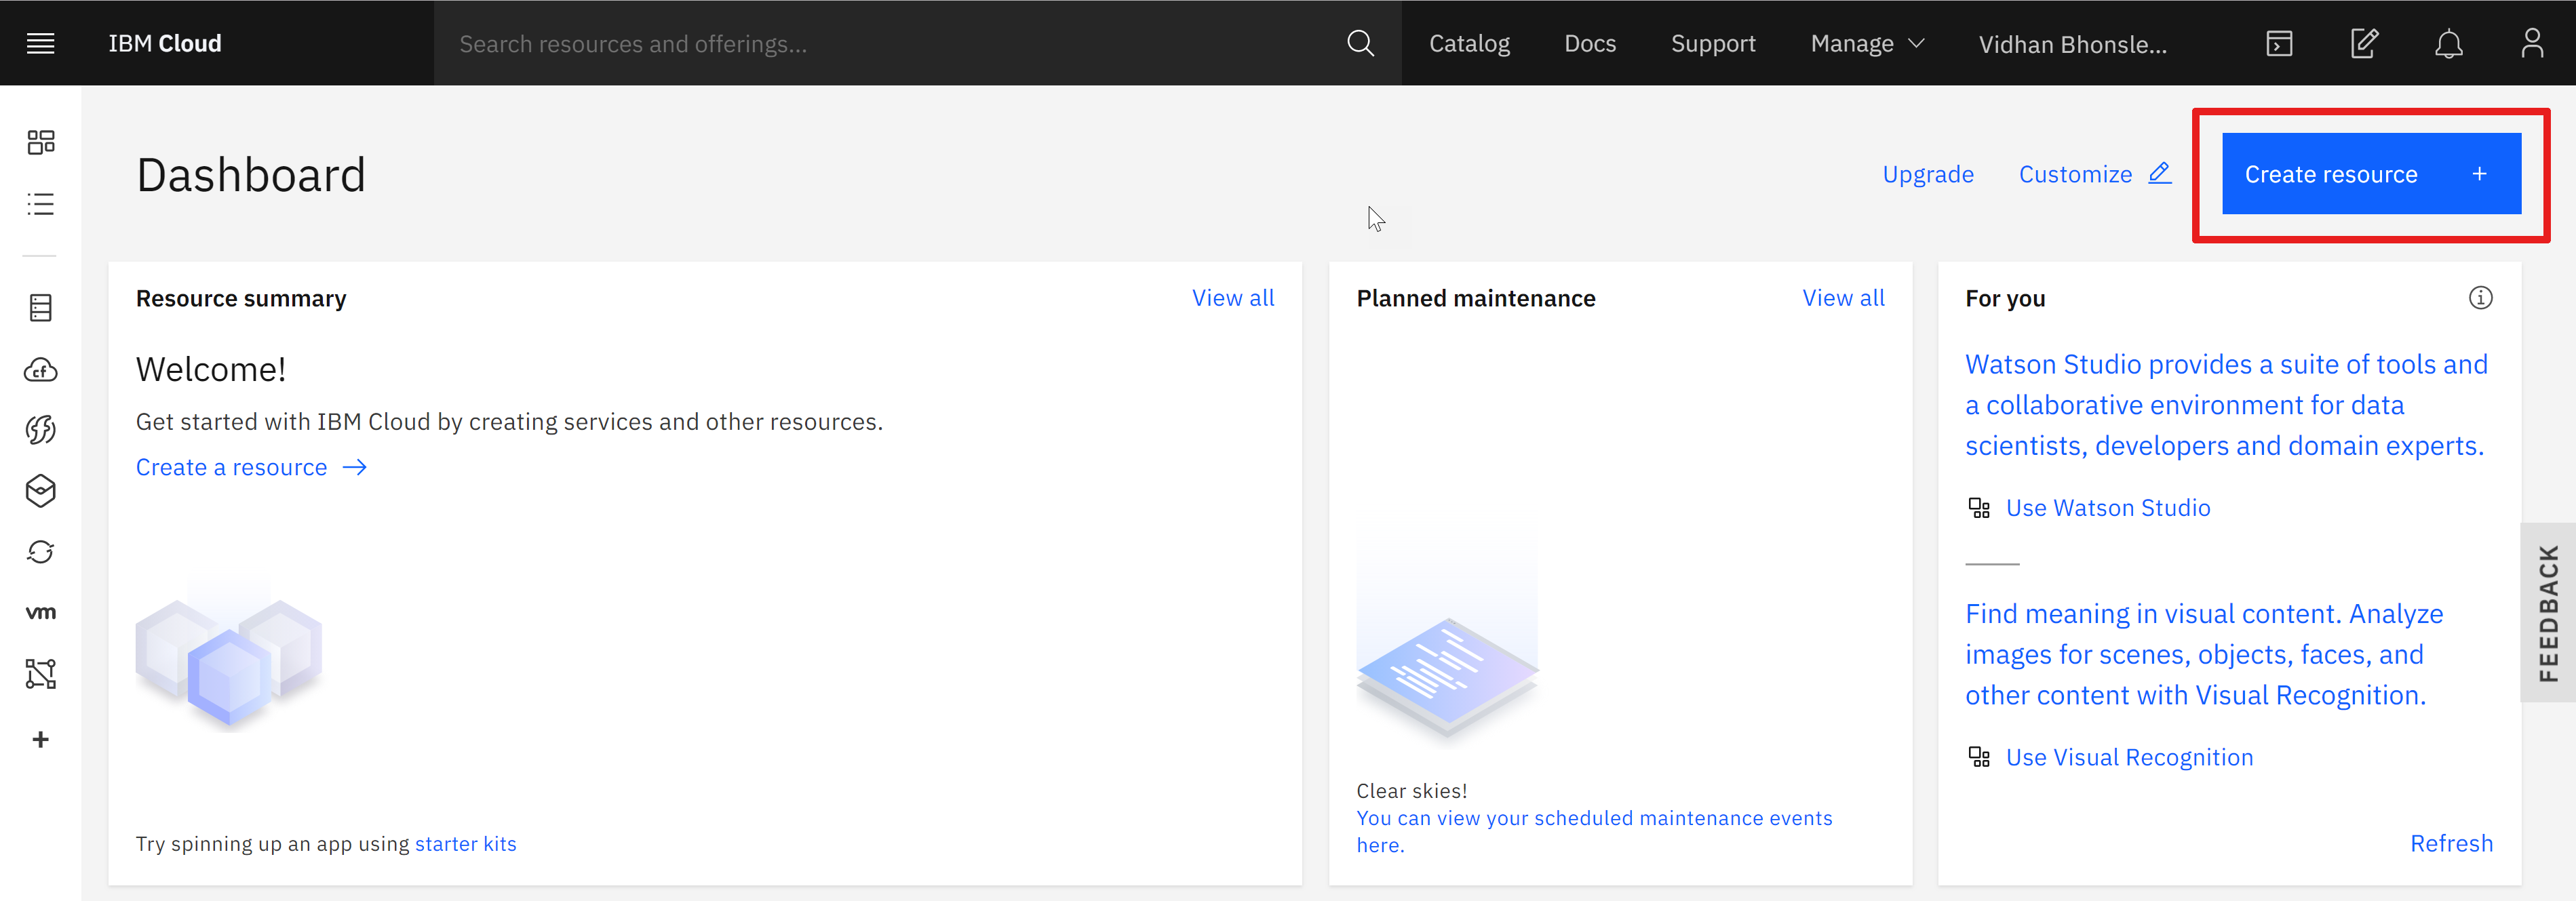
Task: Click View all in Planned maintenance
Action: 1843,298
